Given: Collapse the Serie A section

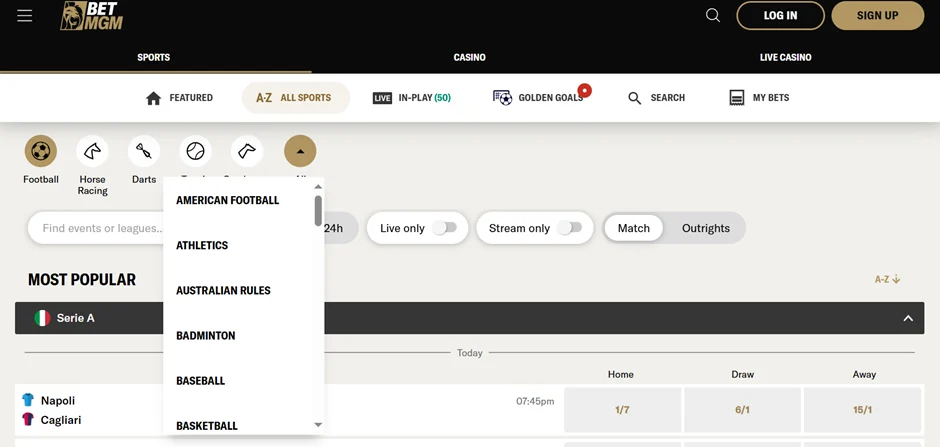Looking at the screenshot, I should (907, 318).
